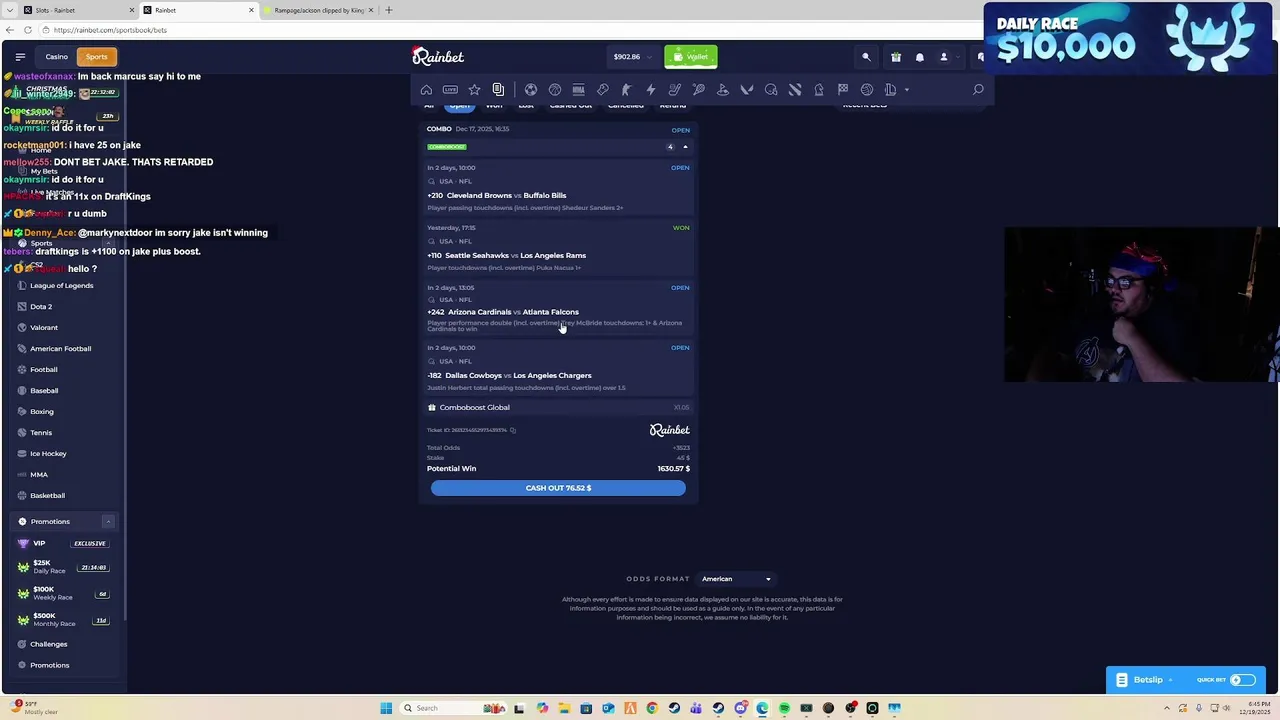Open American Football in sidebar
1280x720 pixels.
(x=60, y=349)
